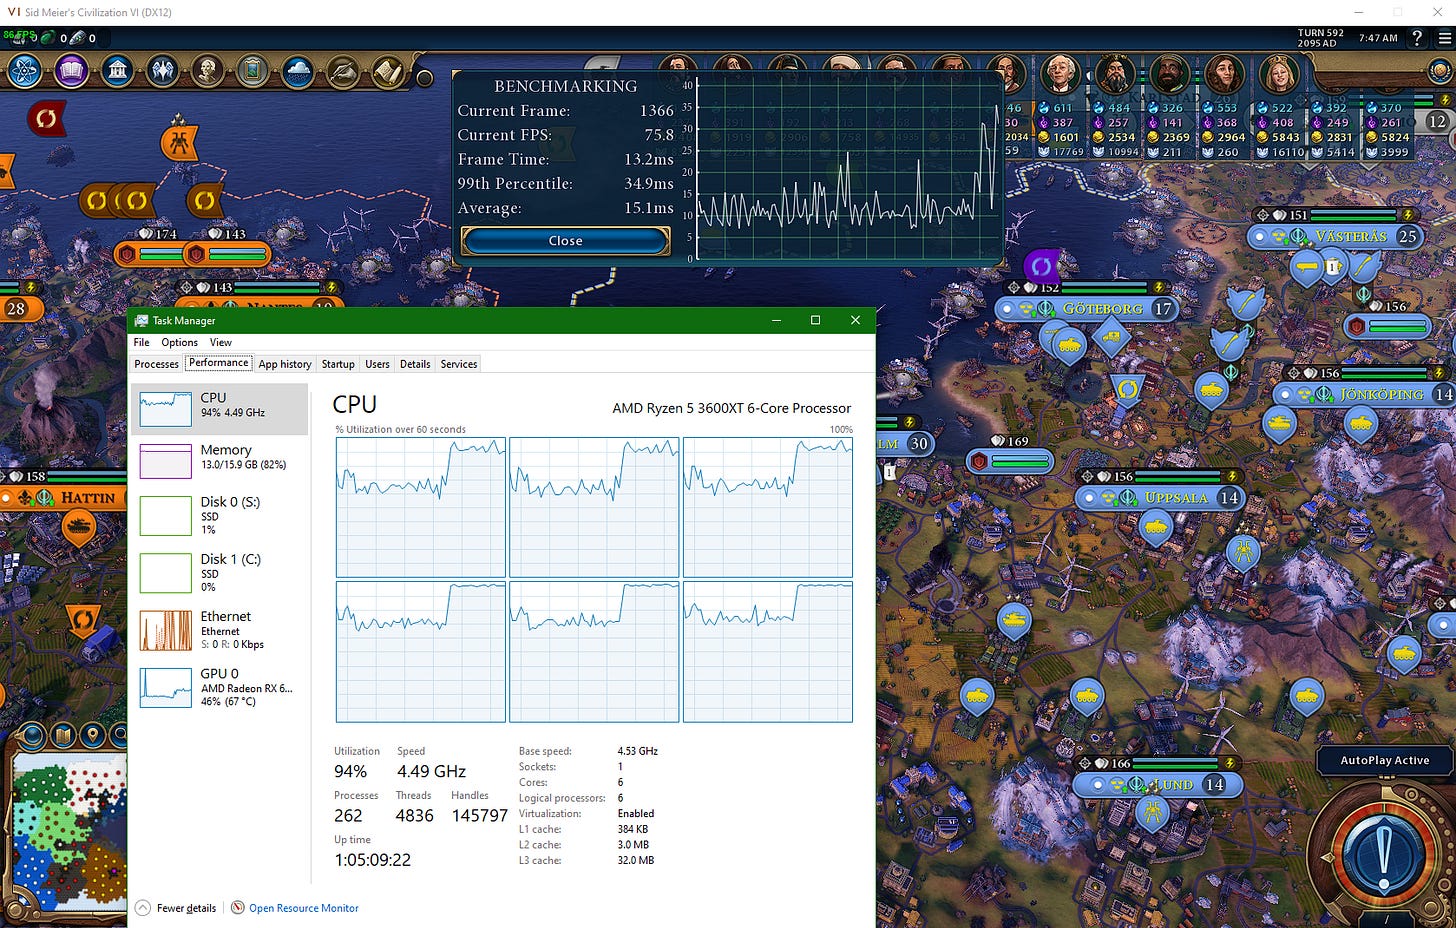Switch to the Details tab
The image size is (1456, 928).
415,364
